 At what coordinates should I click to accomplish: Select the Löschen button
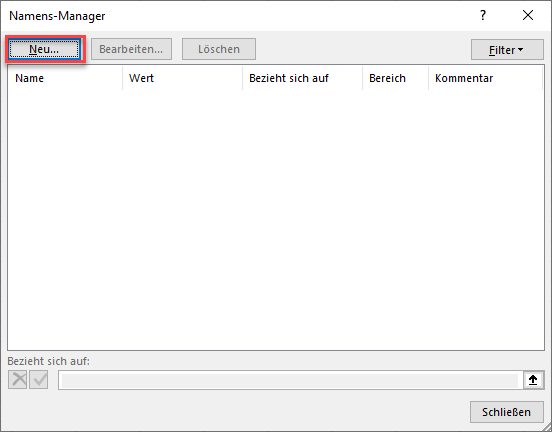(219, 49)
